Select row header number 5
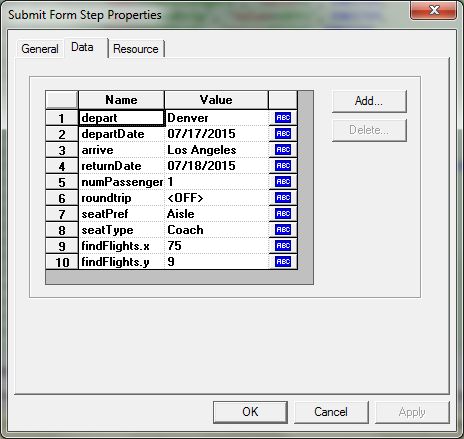464x439 pixels. point(62,182)
